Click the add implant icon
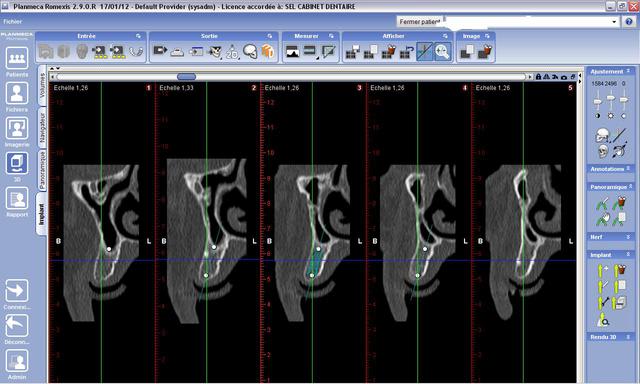This screenshot has width=640, height=384. [602, 270]
